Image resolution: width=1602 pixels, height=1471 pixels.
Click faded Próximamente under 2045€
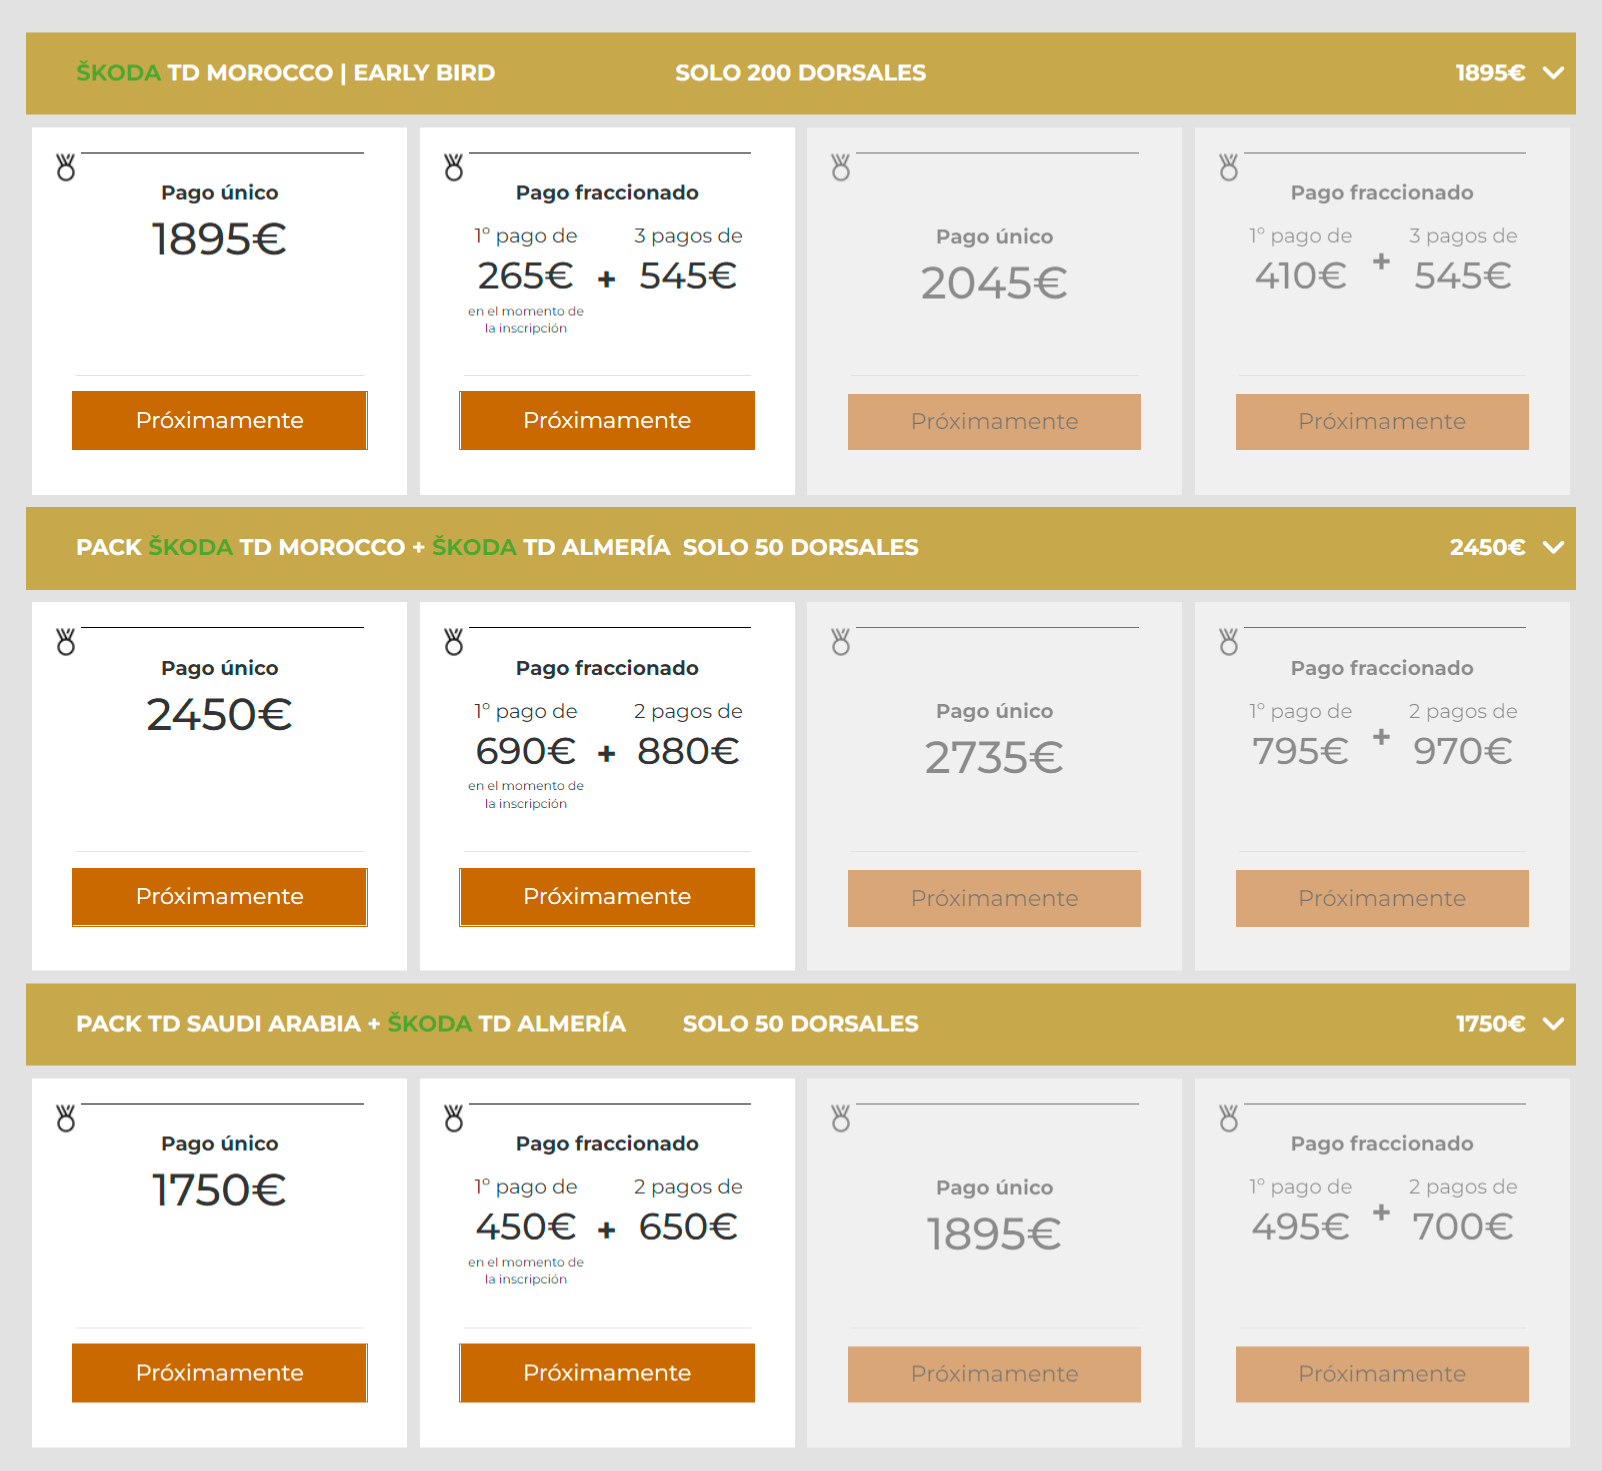(994, 421)
